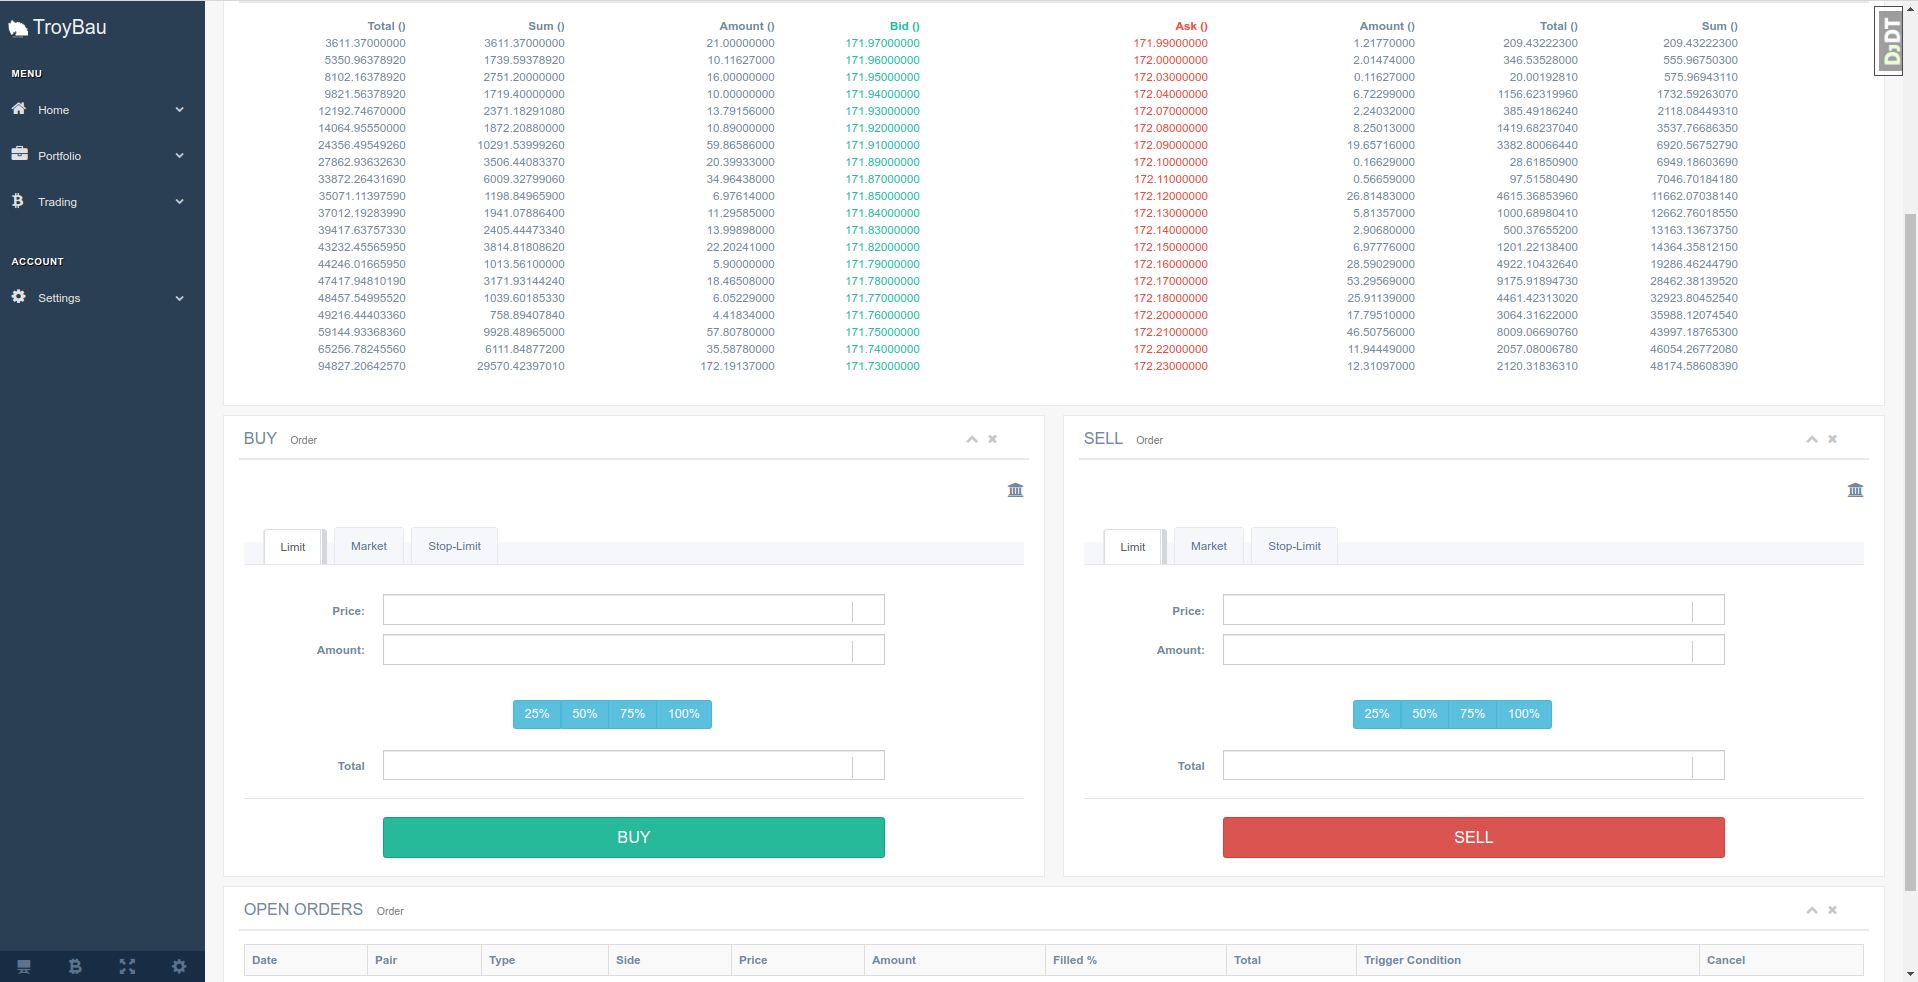Image resolution: width=1918 pixels, height=982 pixels.
Task: Click the page vertical scrollbar thumb
Action: (x=1910, y=551)
